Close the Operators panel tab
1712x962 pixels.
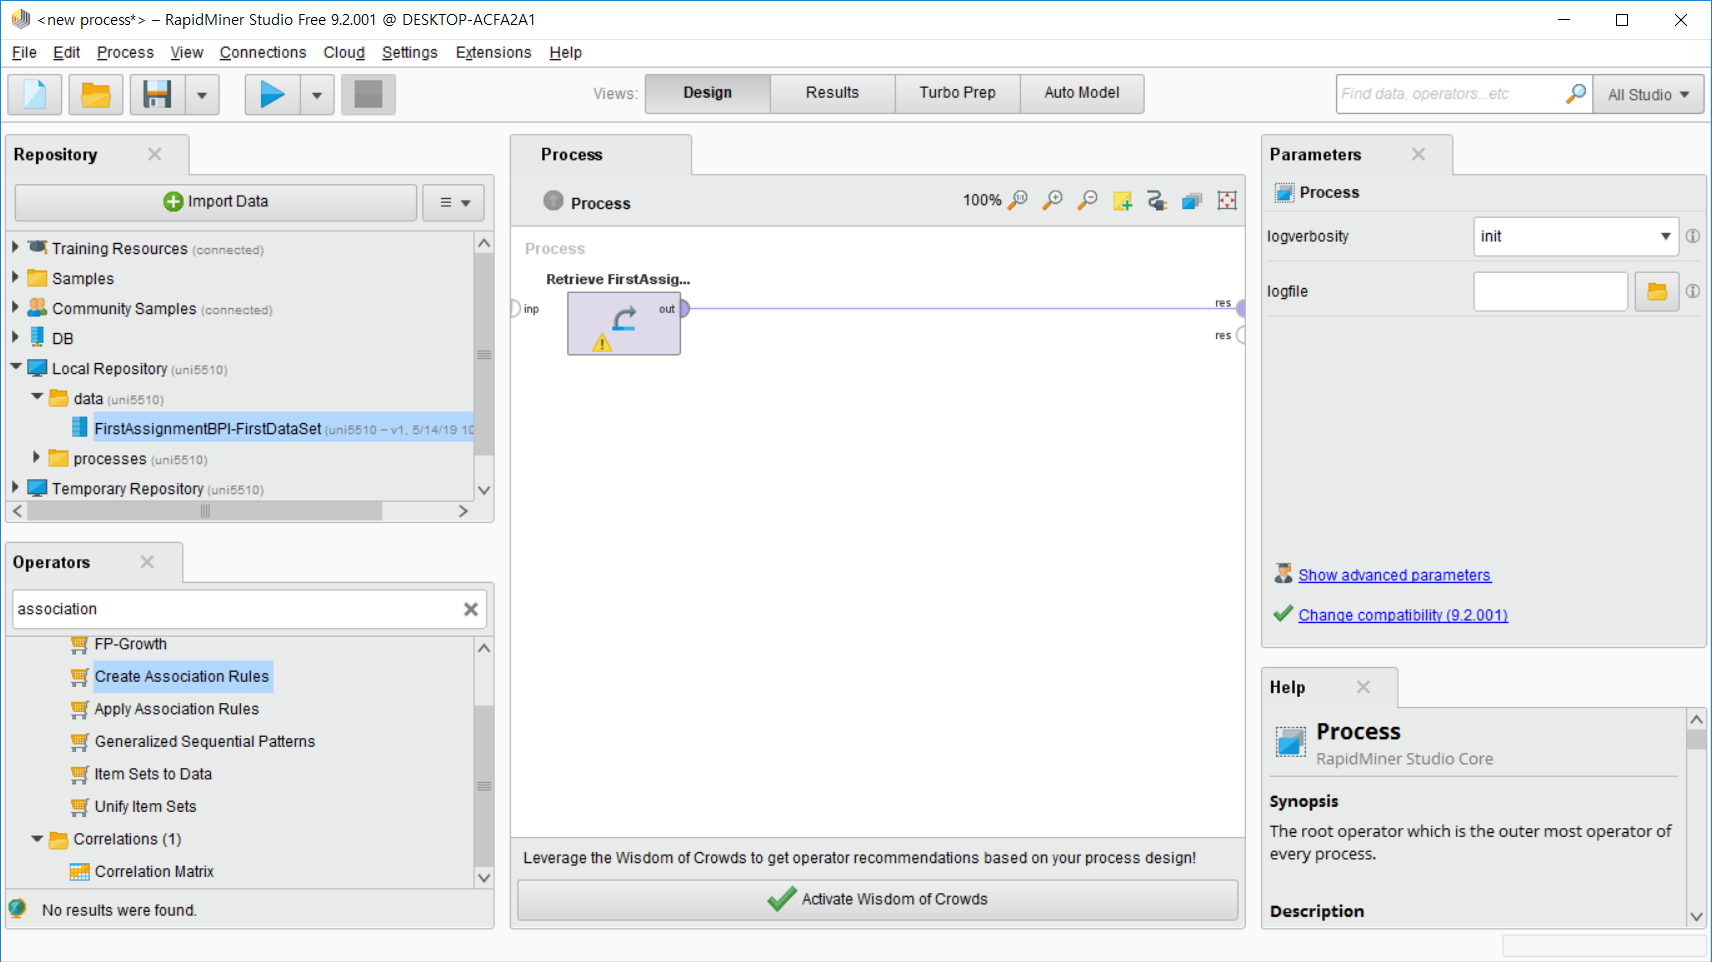click(x=148, y=562)
